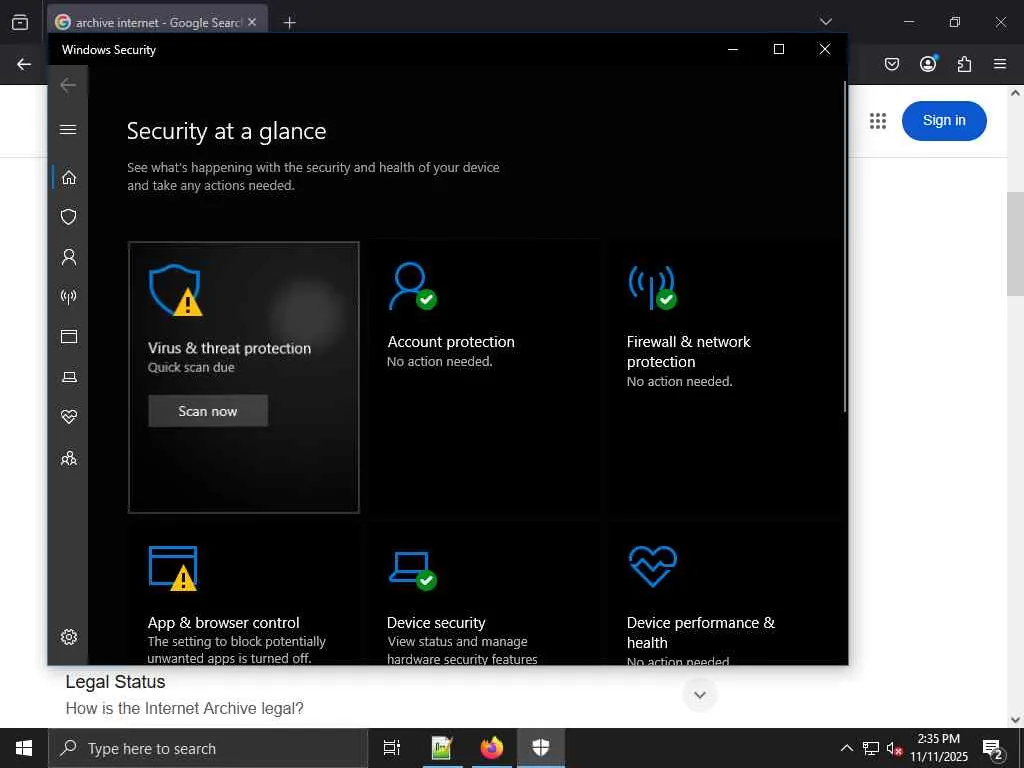Click App & browser control tile icon

[x=174, y=568]
